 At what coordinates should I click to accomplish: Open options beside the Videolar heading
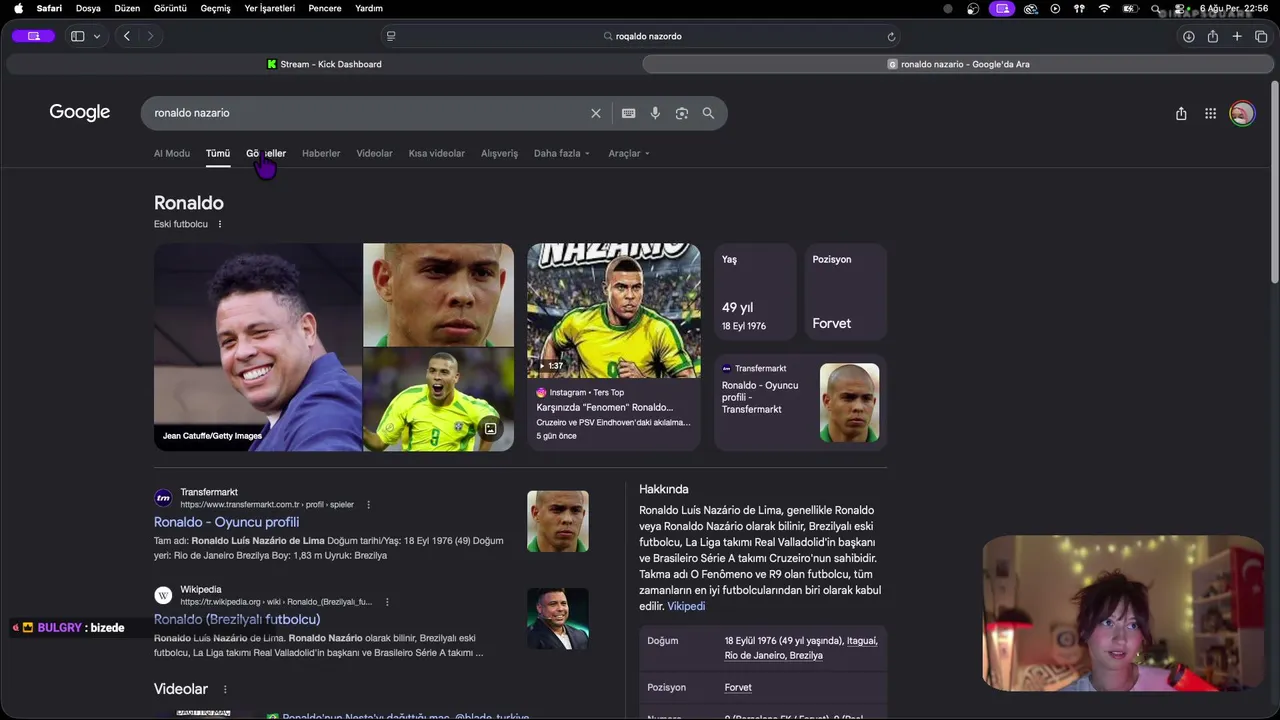point(225,689)
